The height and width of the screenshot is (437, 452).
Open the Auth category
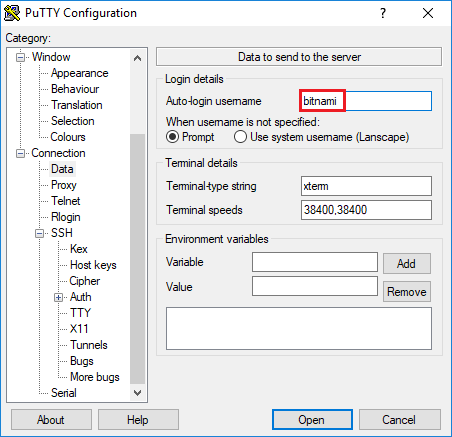tap(81, 297)
